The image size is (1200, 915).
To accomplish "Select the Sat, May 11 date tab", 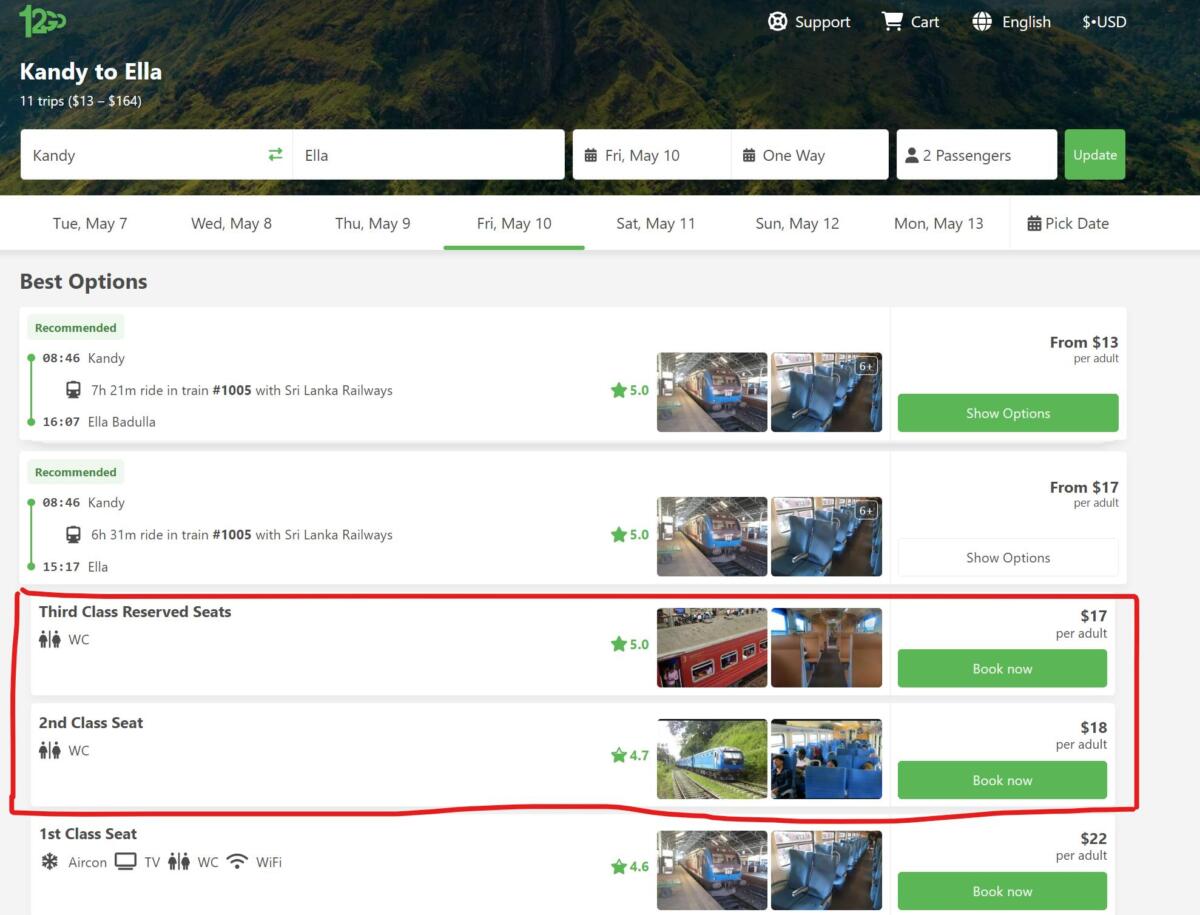I will (655, 224).
